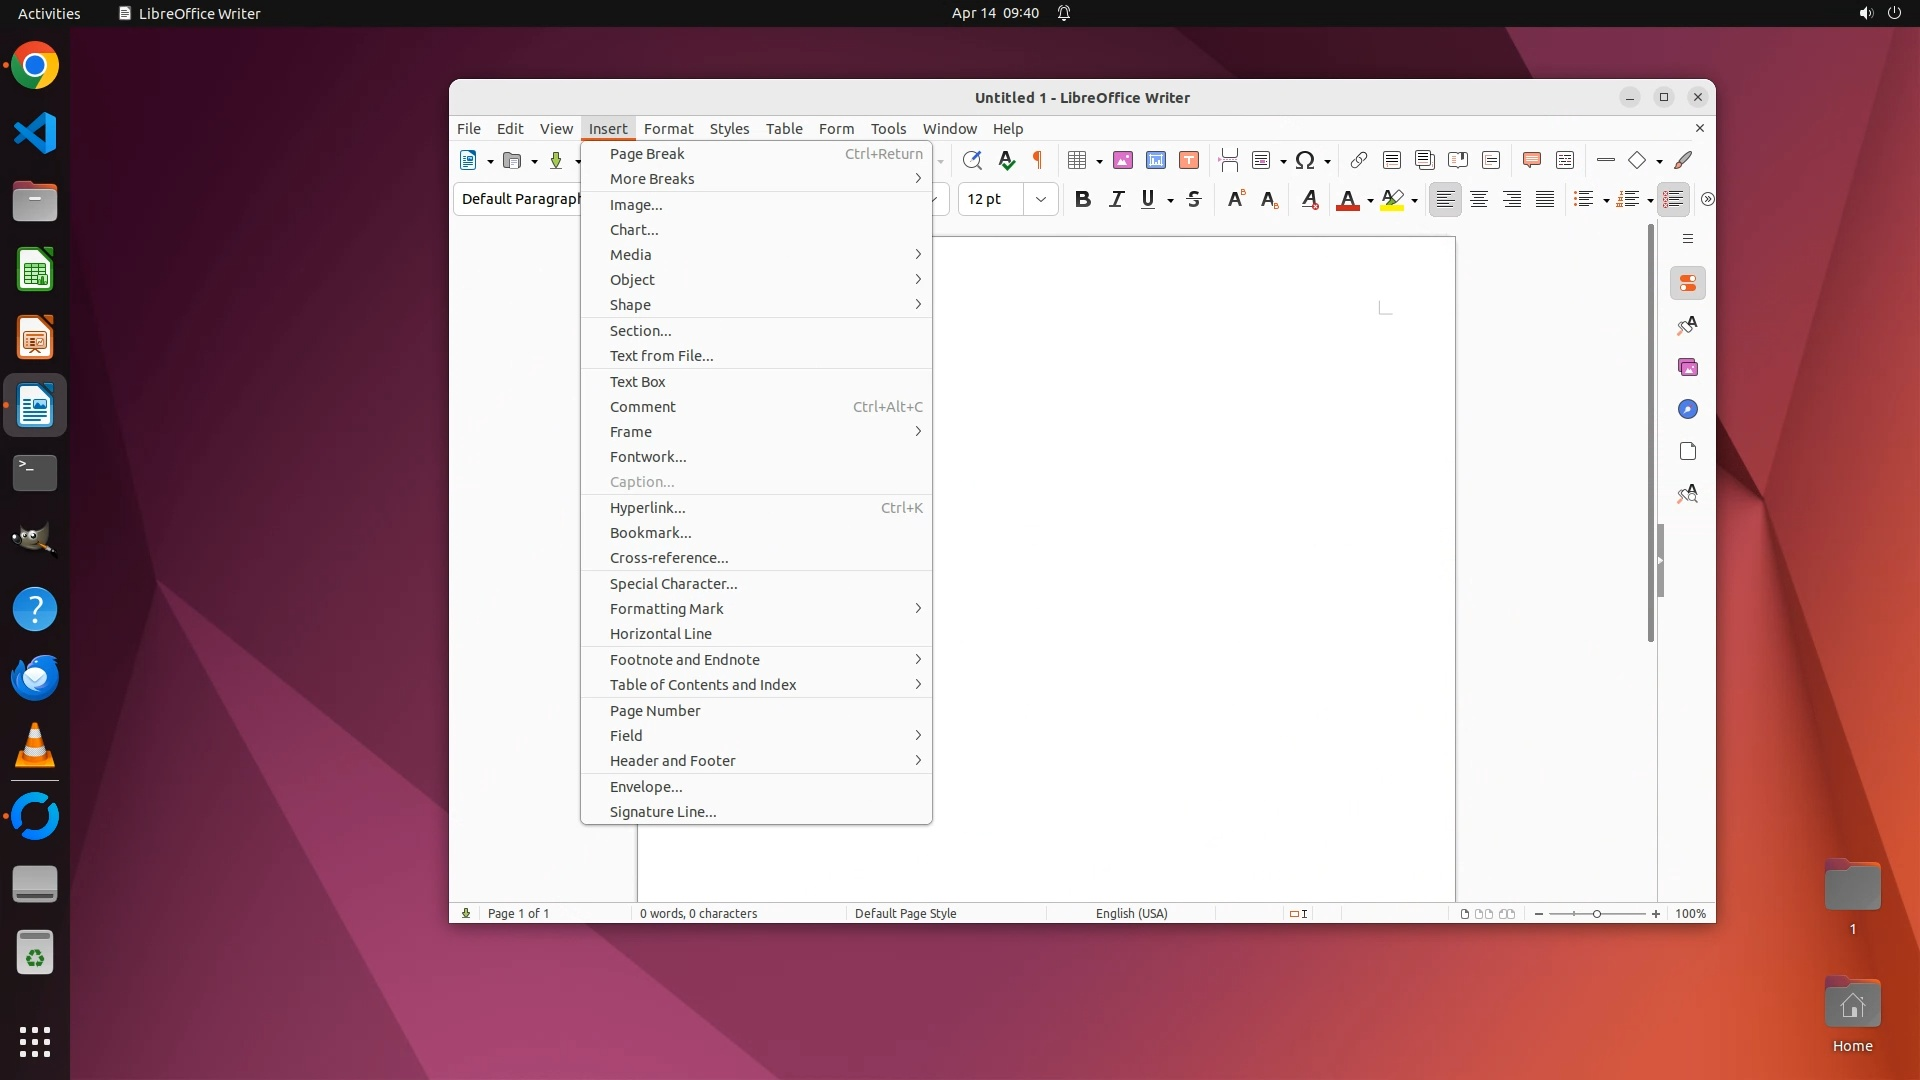1920x1080 pixels.
Task: Open the Format menu
Action: (x=668, y=129)
